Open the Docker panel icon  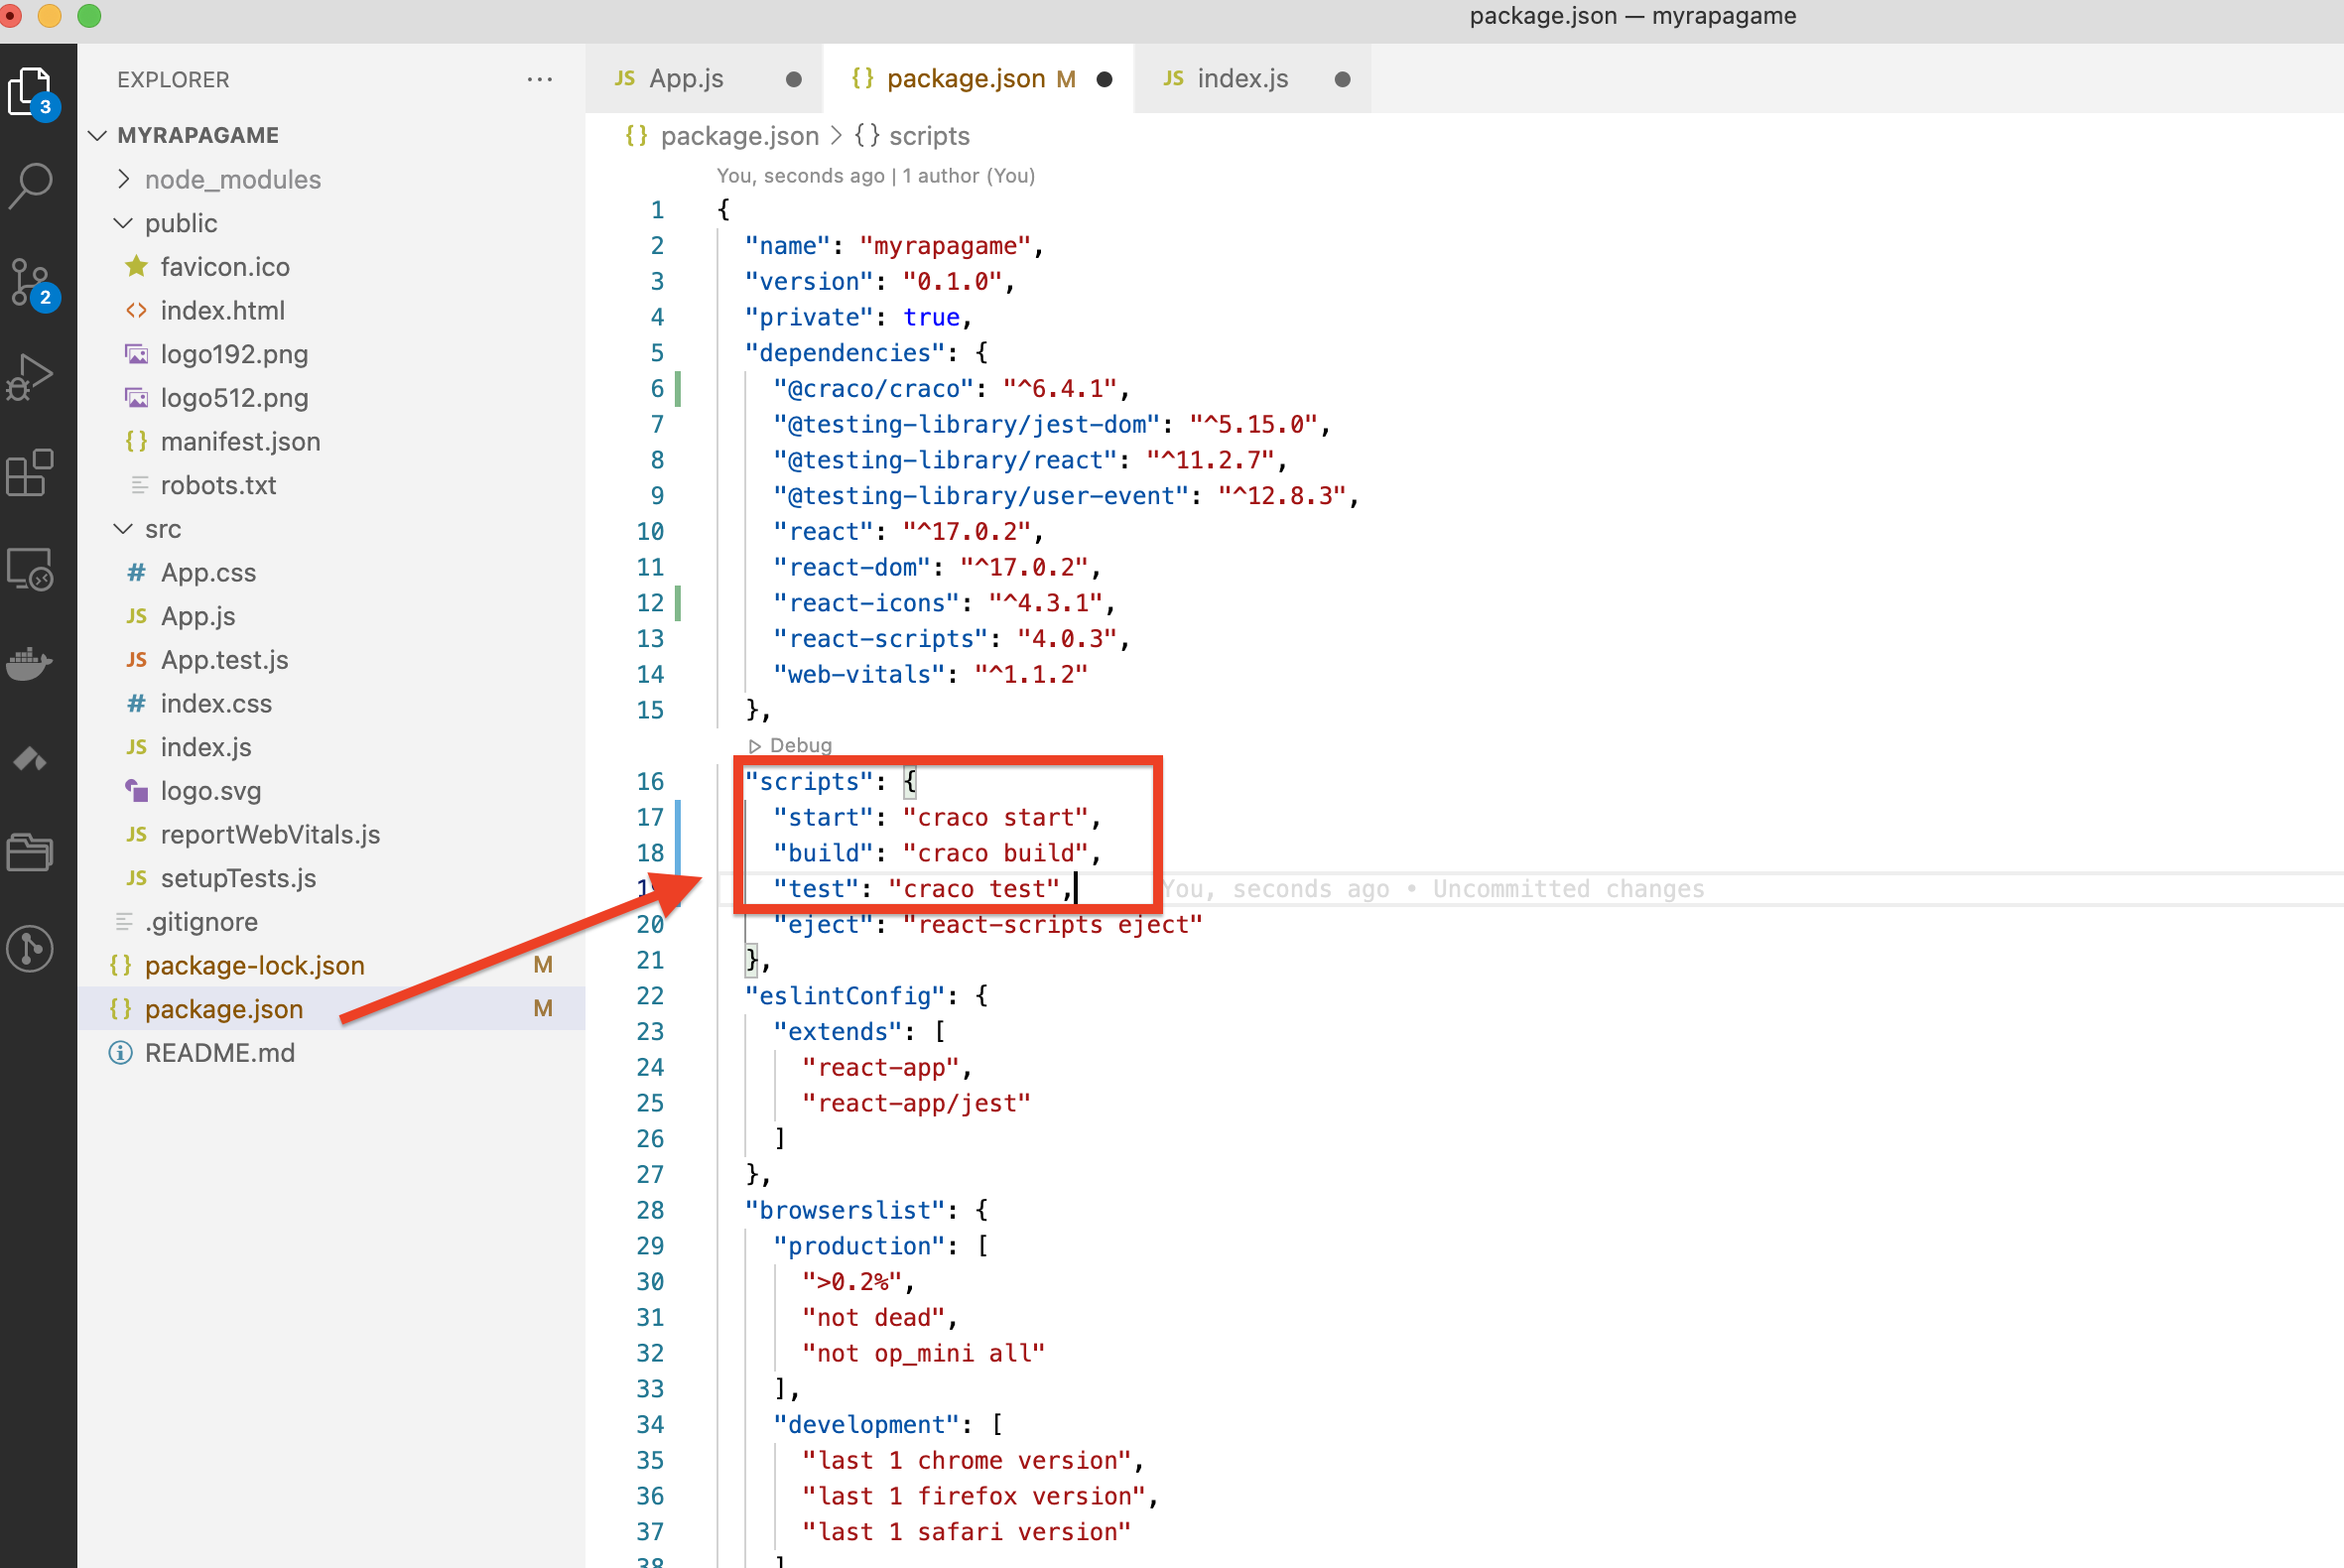(x=31, y=663)
